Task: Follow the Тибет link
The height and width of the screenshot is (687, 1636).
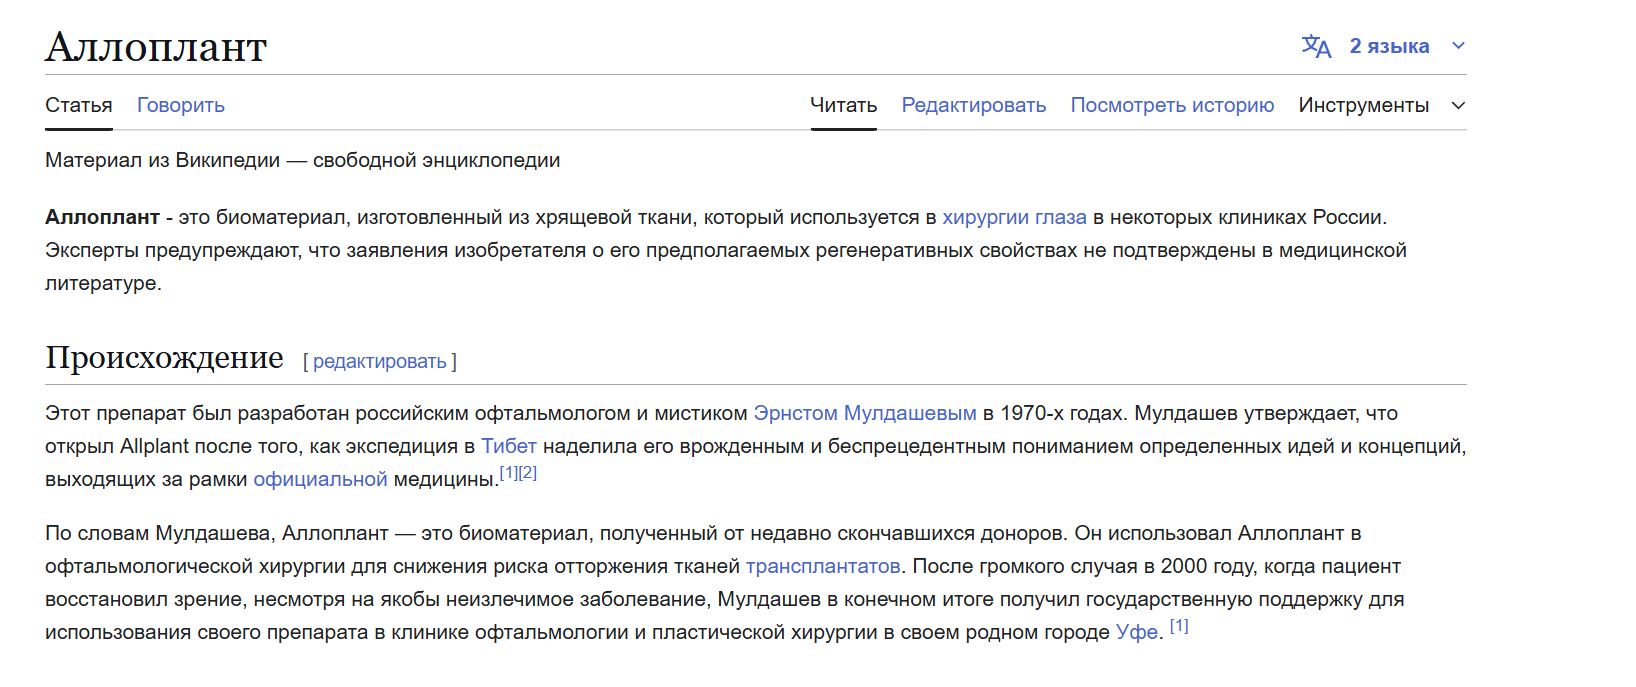Action: coord(509,446)
